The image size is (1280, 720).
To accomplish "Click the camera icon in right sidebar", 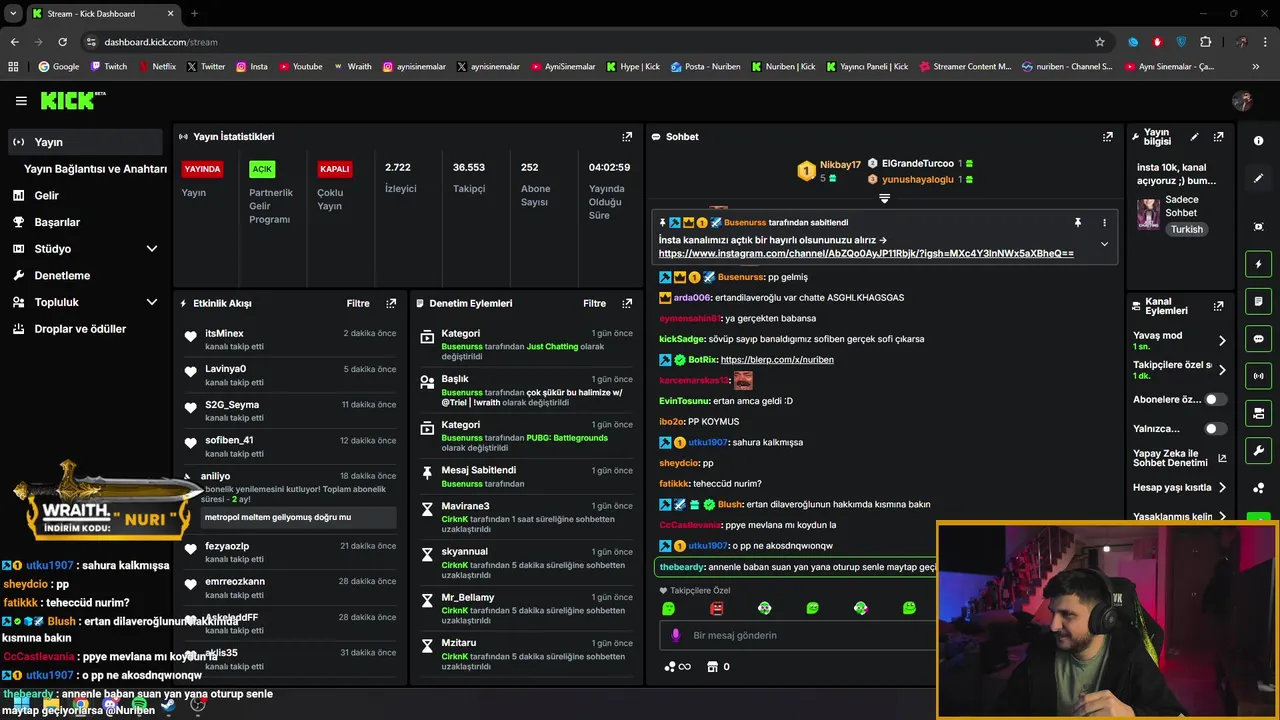I will (x=1258, y=413).
